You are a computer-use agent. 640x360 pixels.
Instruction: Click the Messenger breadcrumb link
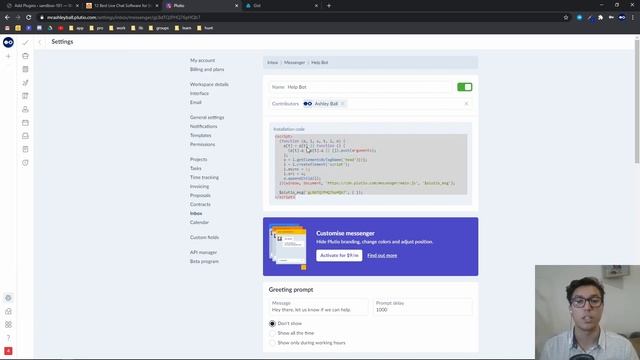[x=295, y=63]
